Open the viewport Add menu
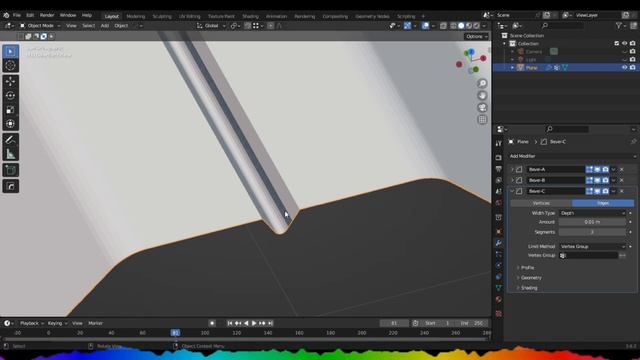The width and height of the screenshot is (640, 360). coord(105,26)
